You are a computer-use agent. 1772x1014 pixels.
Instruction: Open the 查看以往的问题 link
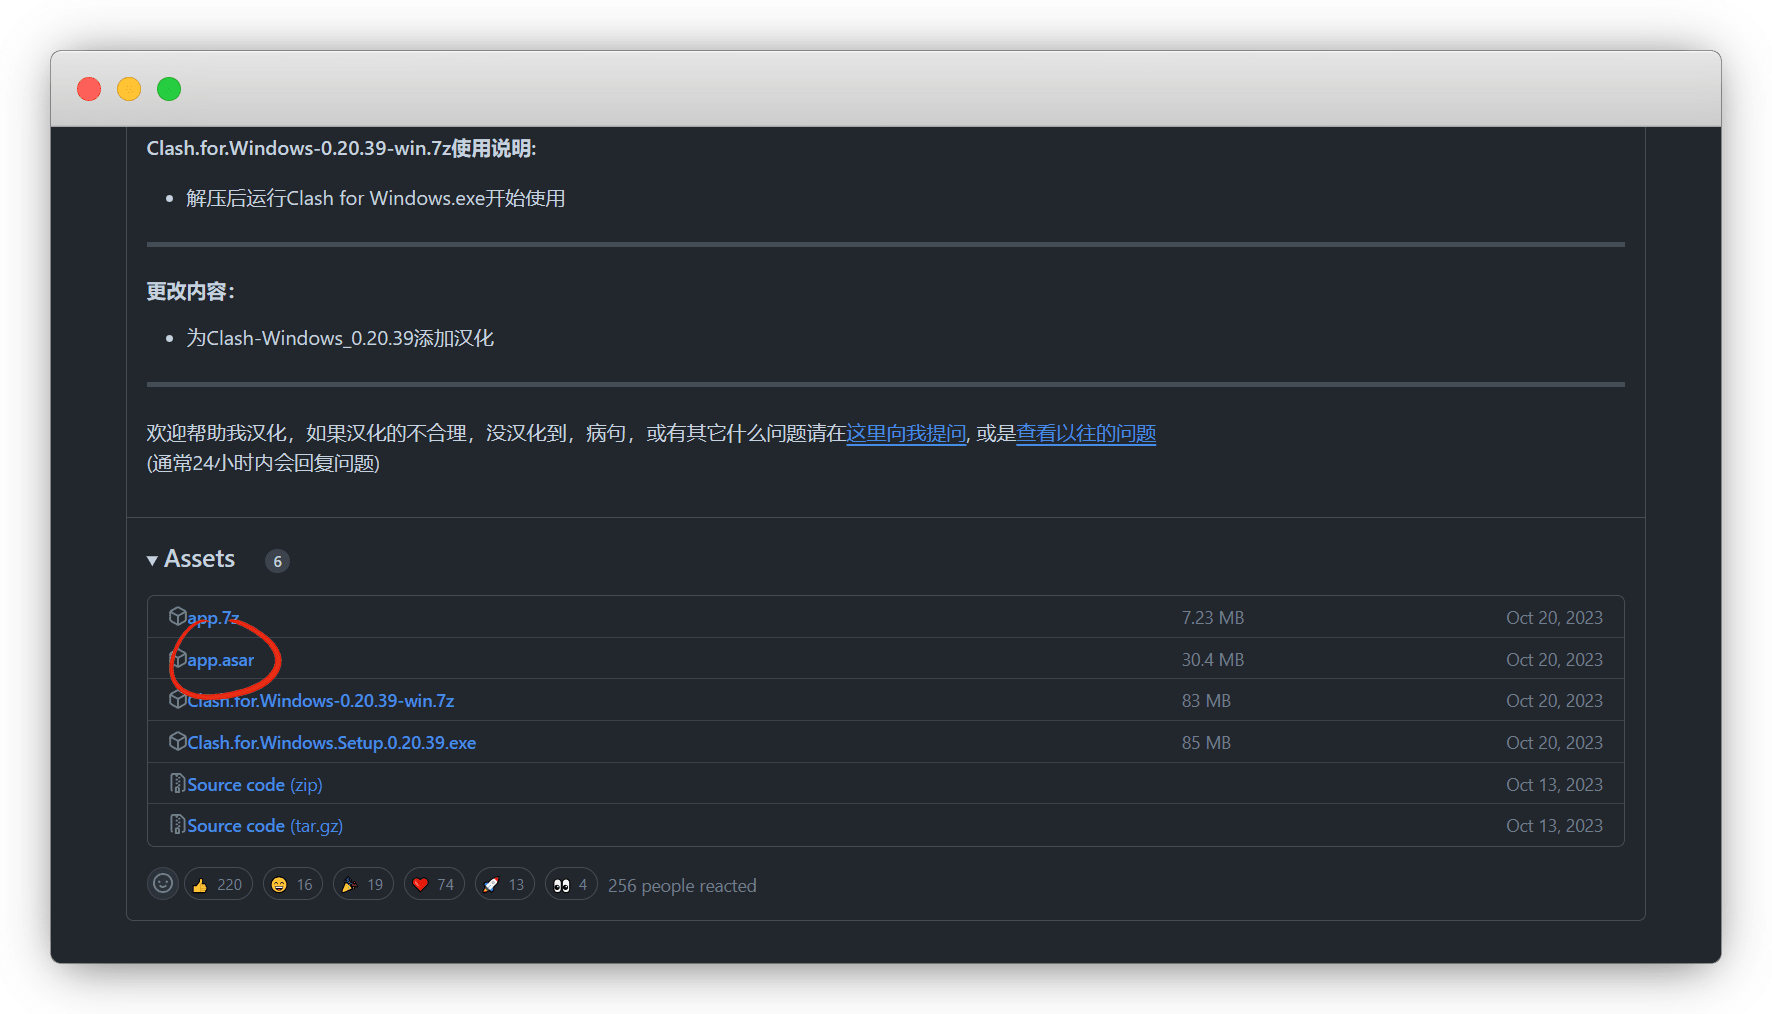click(x=1086, y=433)
